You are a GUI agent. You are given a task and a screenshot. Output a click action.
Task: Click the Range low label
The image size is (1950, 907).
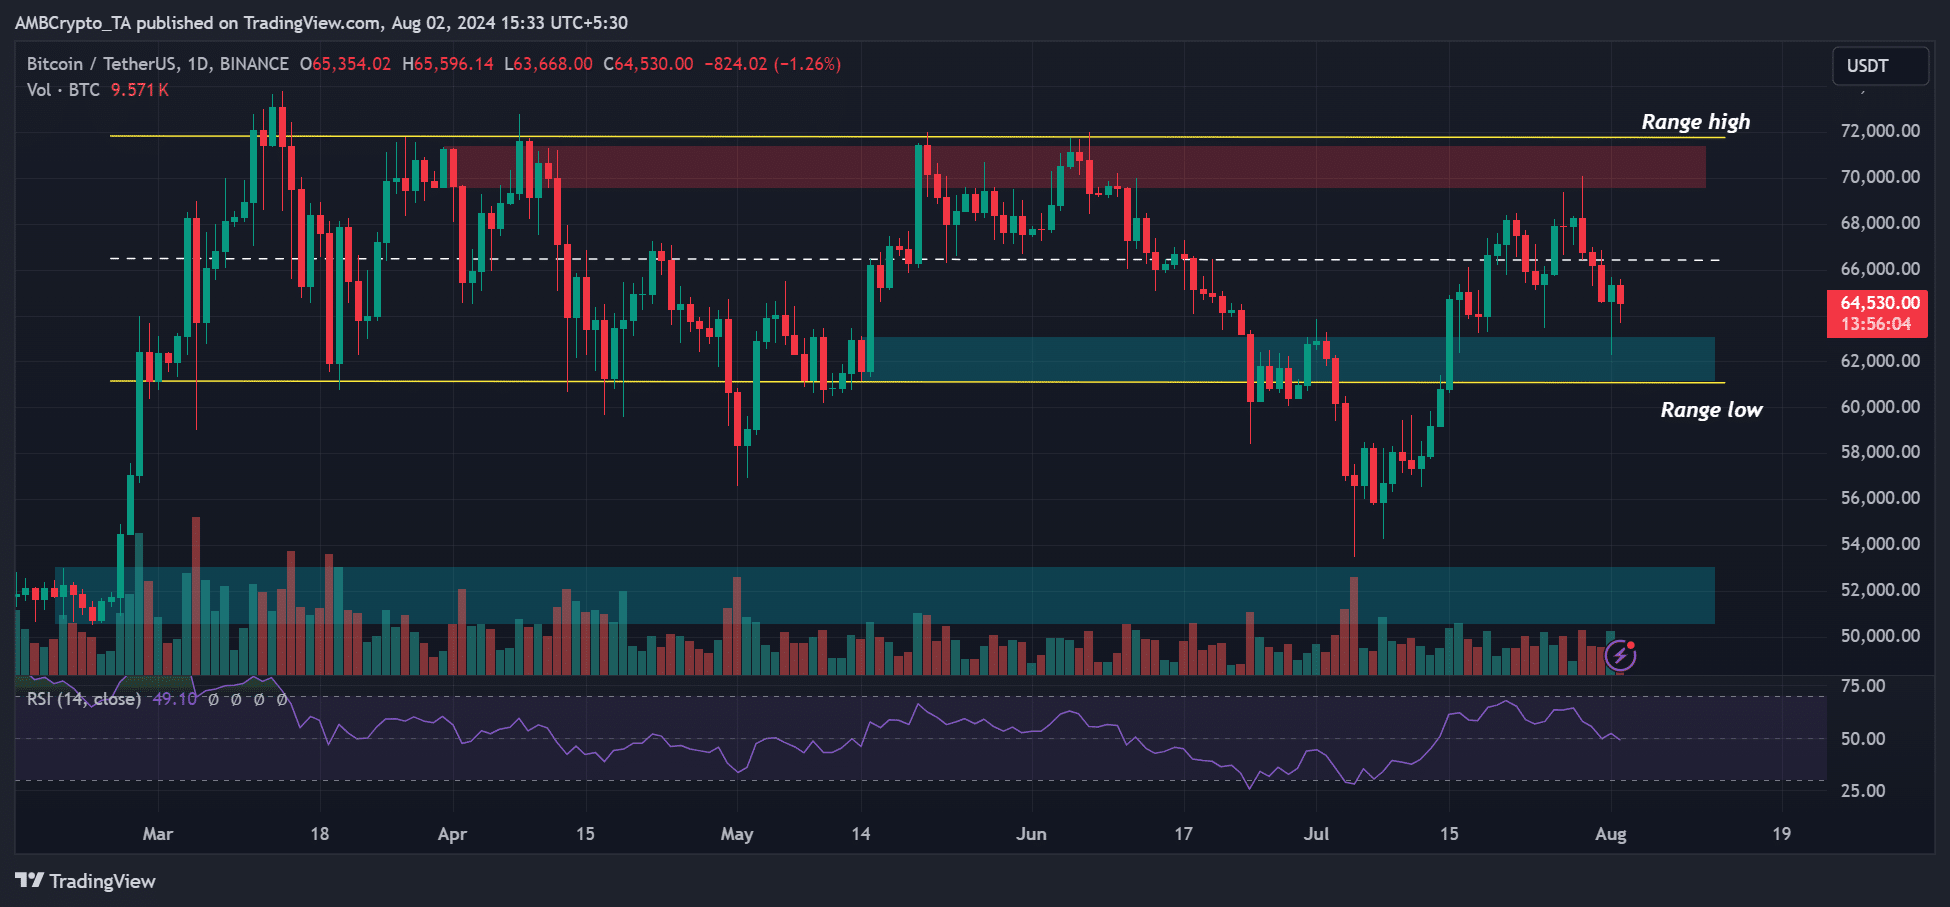tap(1711, 410)
